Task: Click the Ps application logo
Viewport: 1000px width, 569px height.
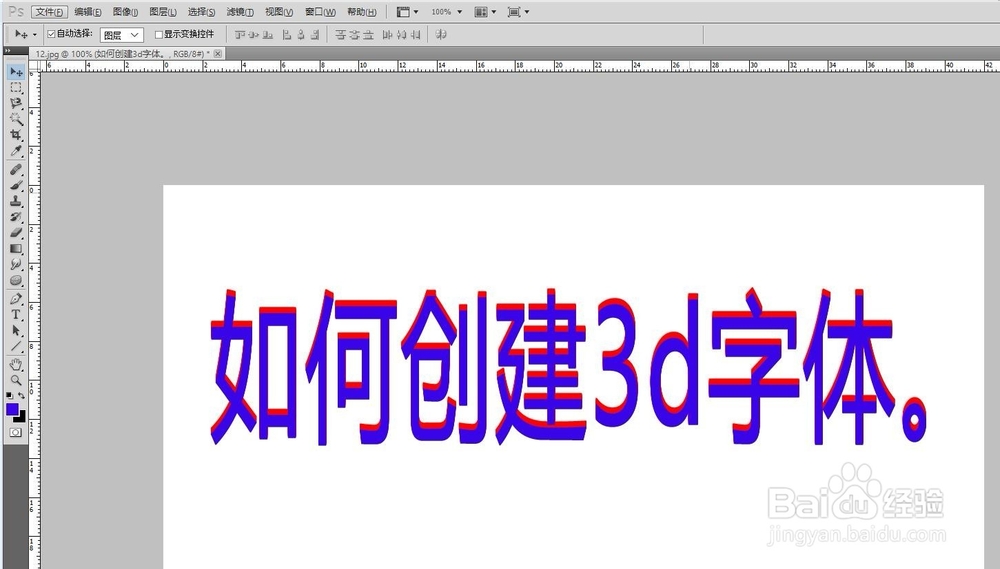Action: pyautogui.click(x=16, y=11)
